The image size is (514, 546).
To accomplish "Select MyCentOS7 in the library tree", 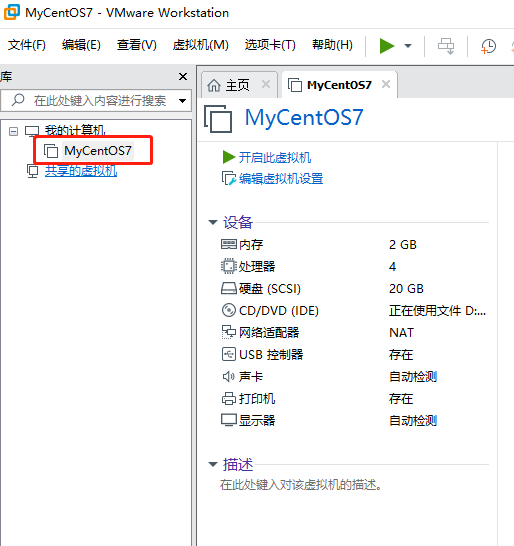I will tap(98, 151).
